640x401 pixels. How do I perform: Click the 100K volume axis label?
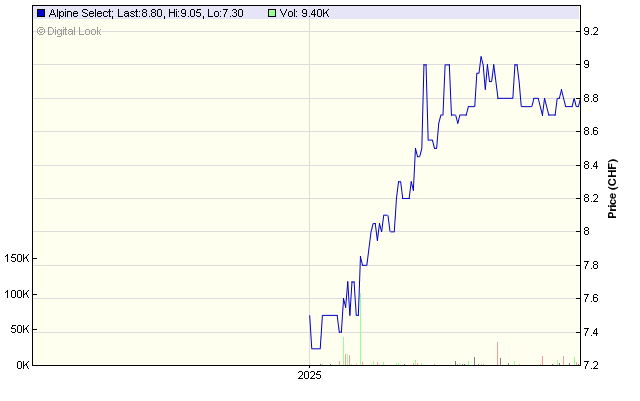pyautogui.click(x=19, y=295)
